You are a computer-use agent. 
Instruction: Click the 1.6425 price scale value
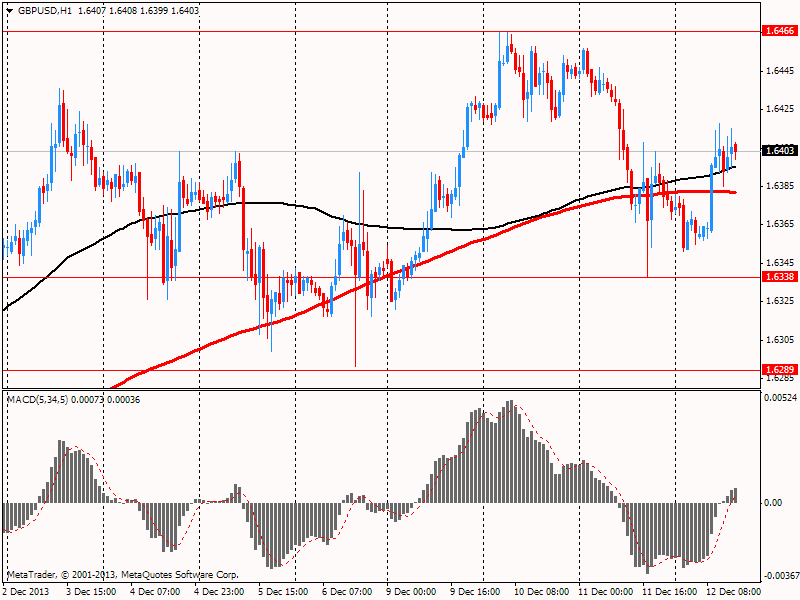click(780, 109)
